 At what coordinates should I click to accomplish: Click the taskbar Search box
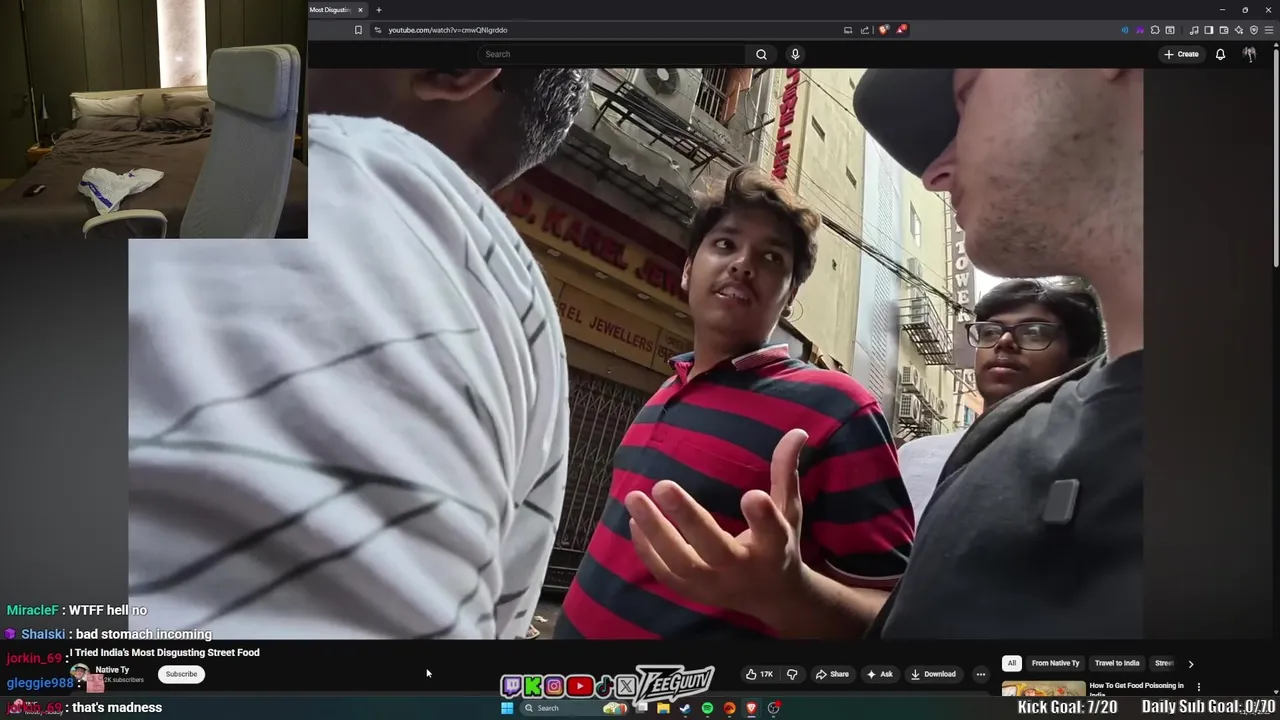click(x=574, y=708)
